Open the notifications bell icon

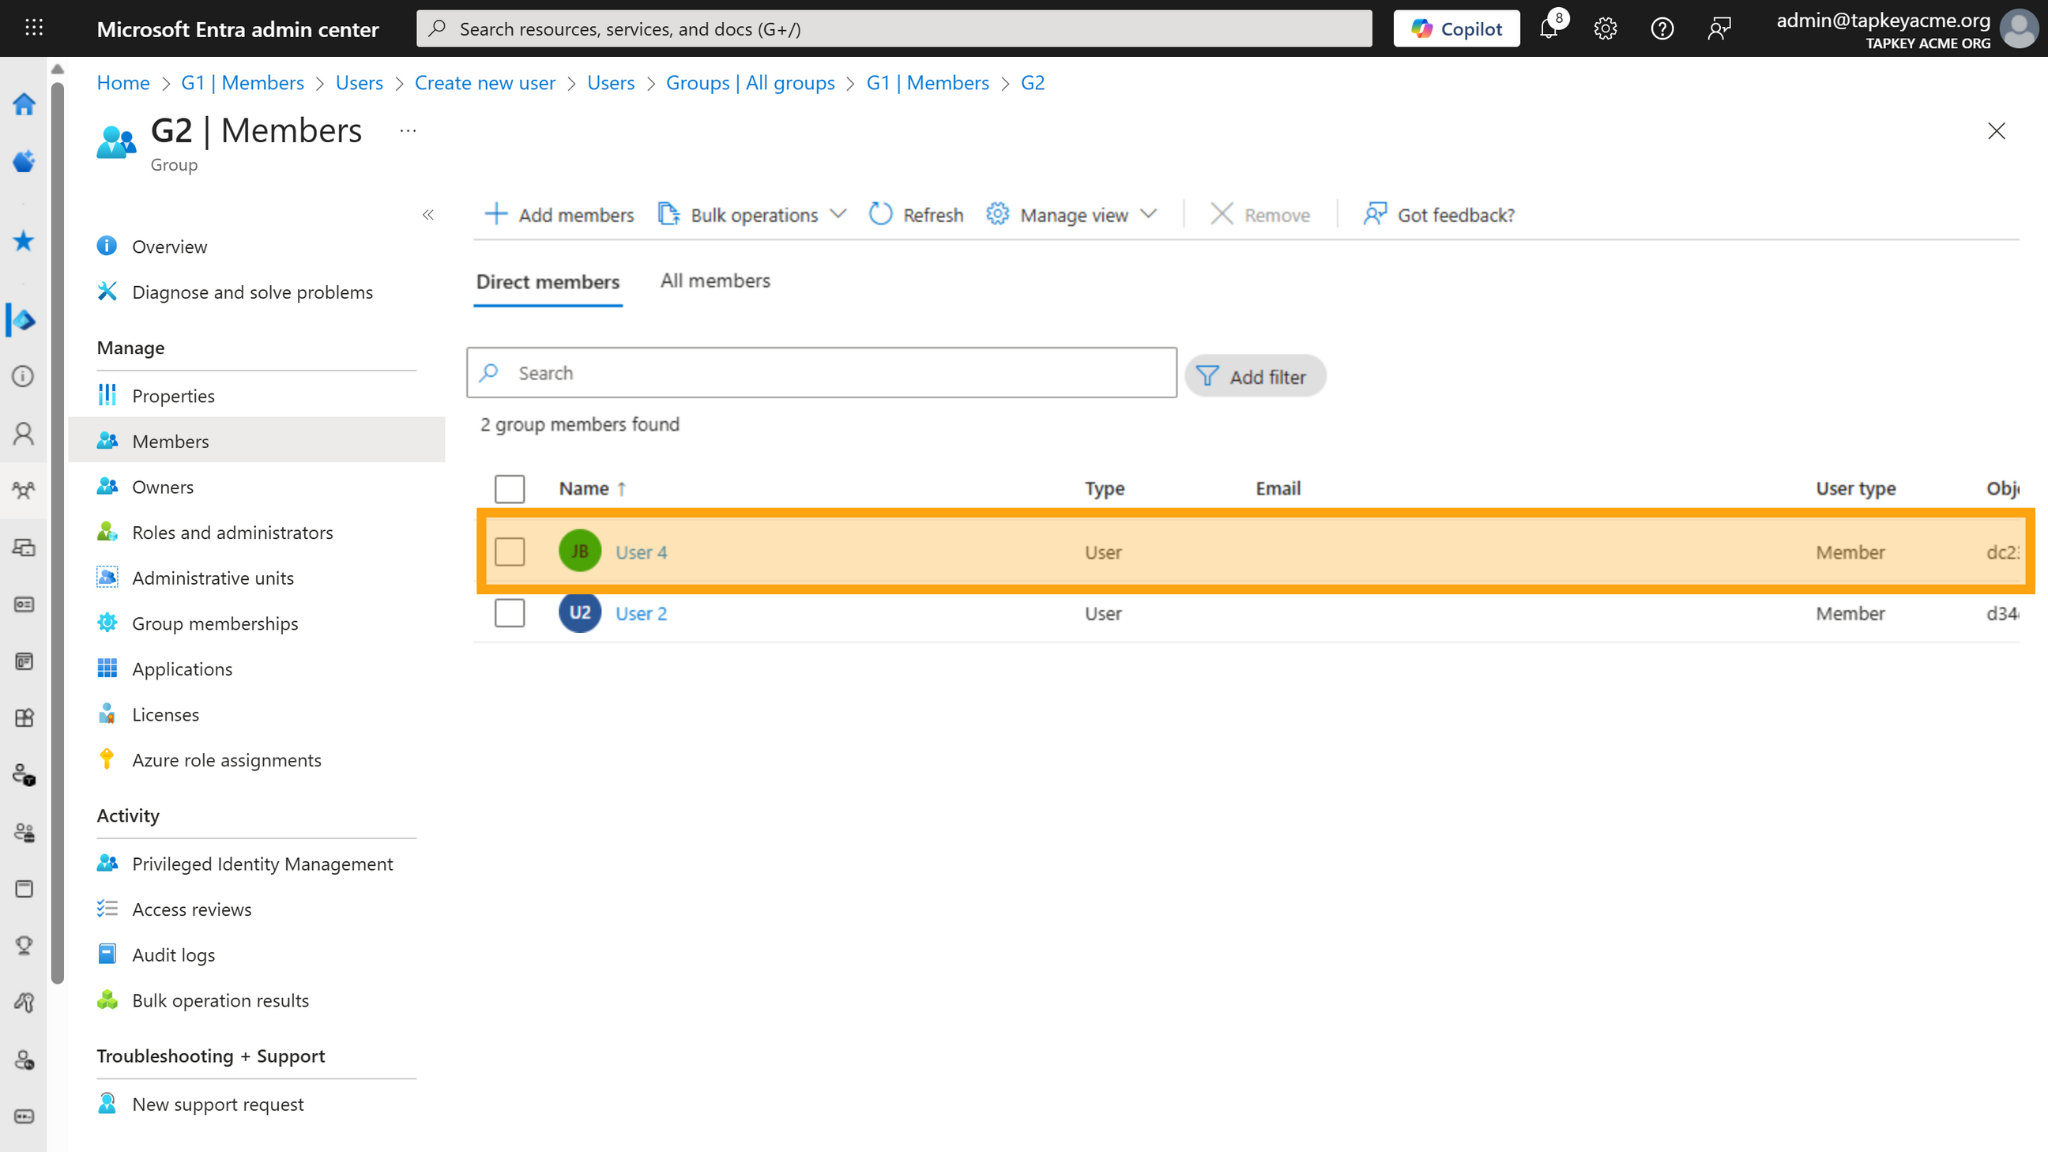click(1549, 29)
